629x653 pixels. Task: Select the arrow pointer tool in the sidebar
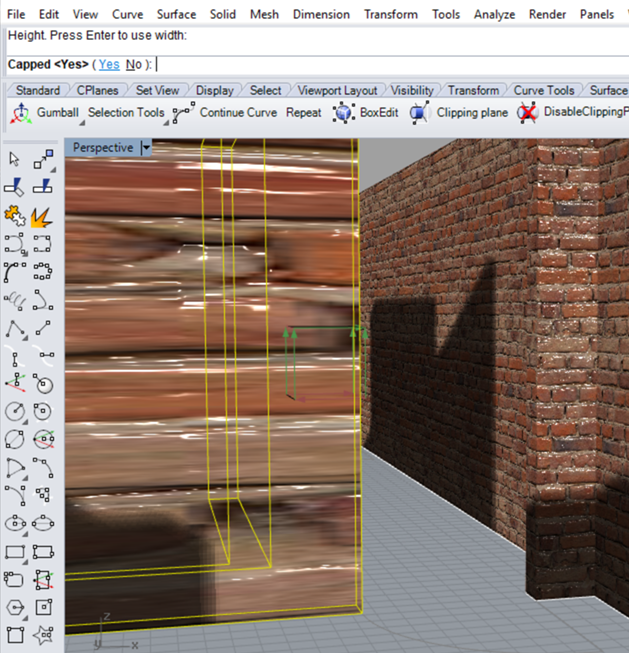coord(15,160)
